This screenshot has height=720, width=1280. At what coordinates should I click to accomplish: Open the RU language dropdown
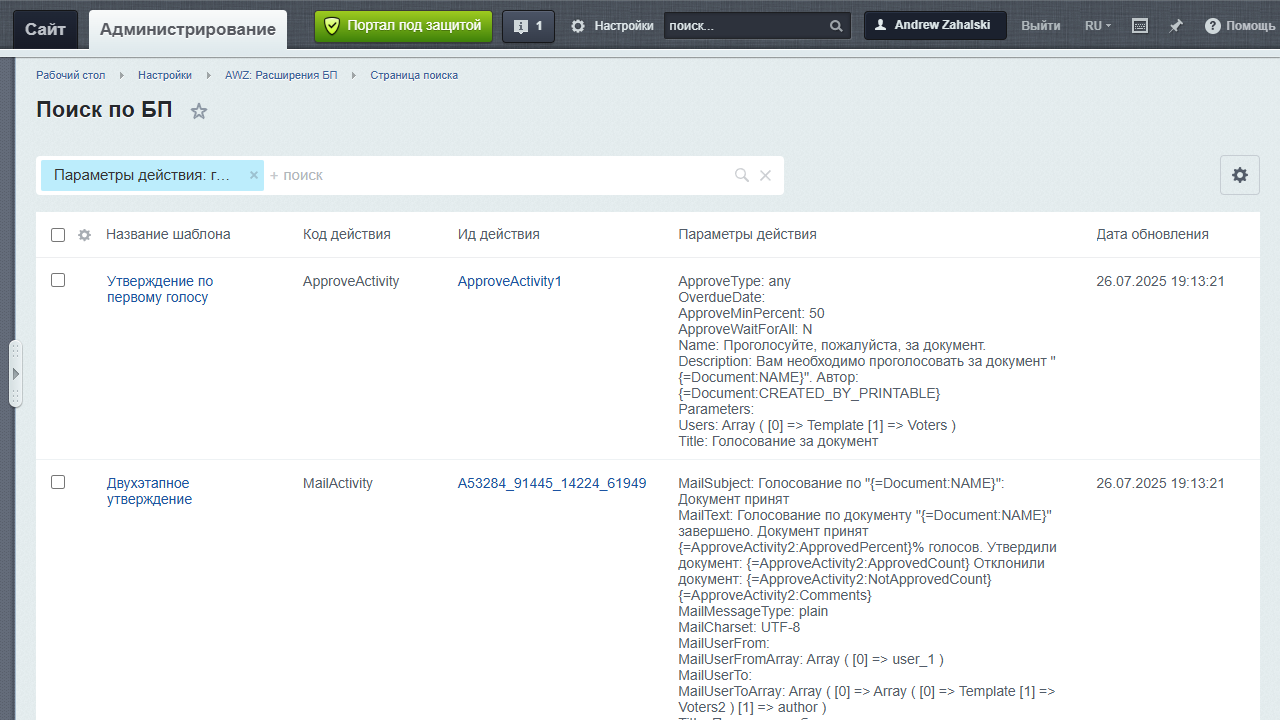point(1097,26)
